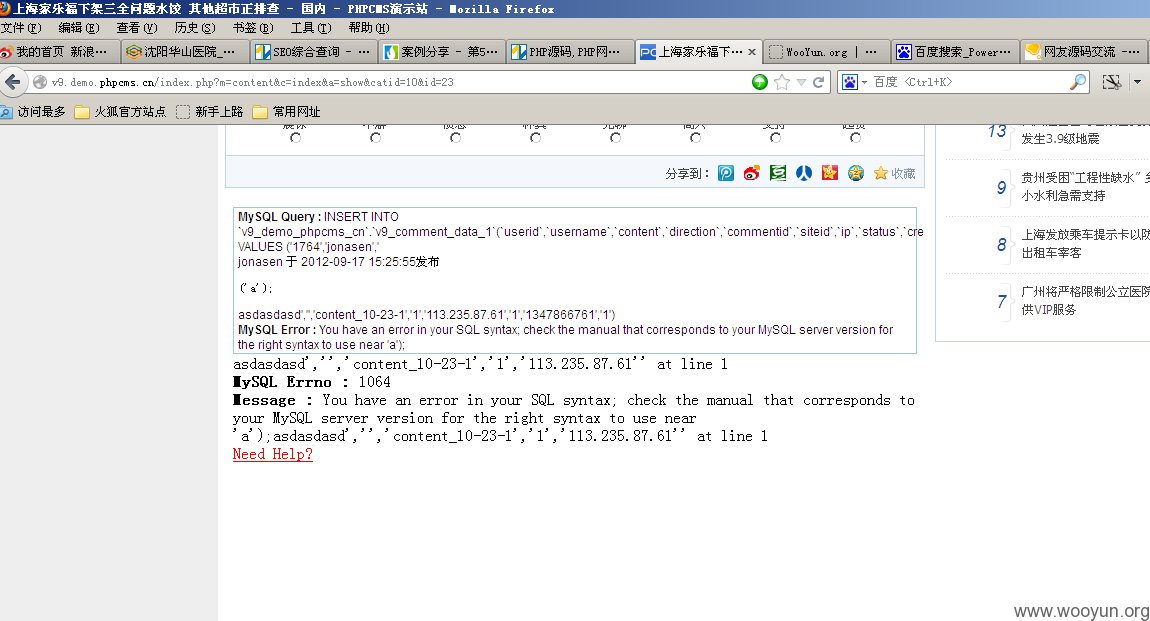Open the 查看(V) menu
The width and height of the screenshot is (1150, 621).
pyautogui.click(x=137, y=28)
